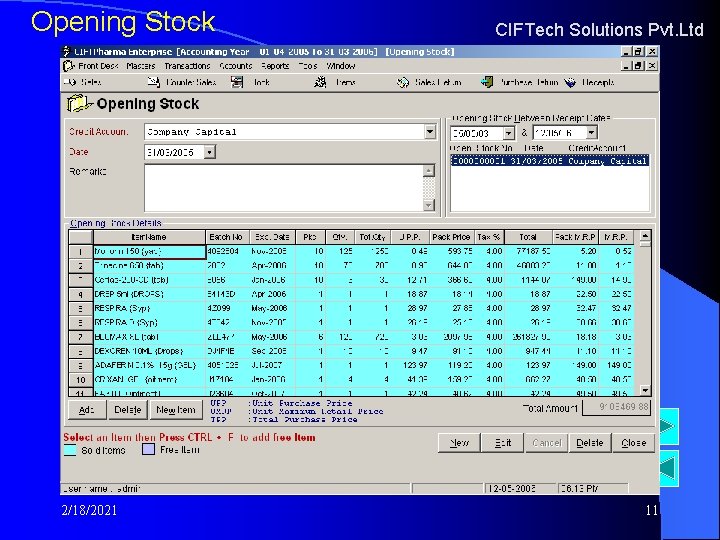Click the Opening Stock folder icon
This screenshot has height=540, width=720.
pyautogui.click(x=79, y=103)
